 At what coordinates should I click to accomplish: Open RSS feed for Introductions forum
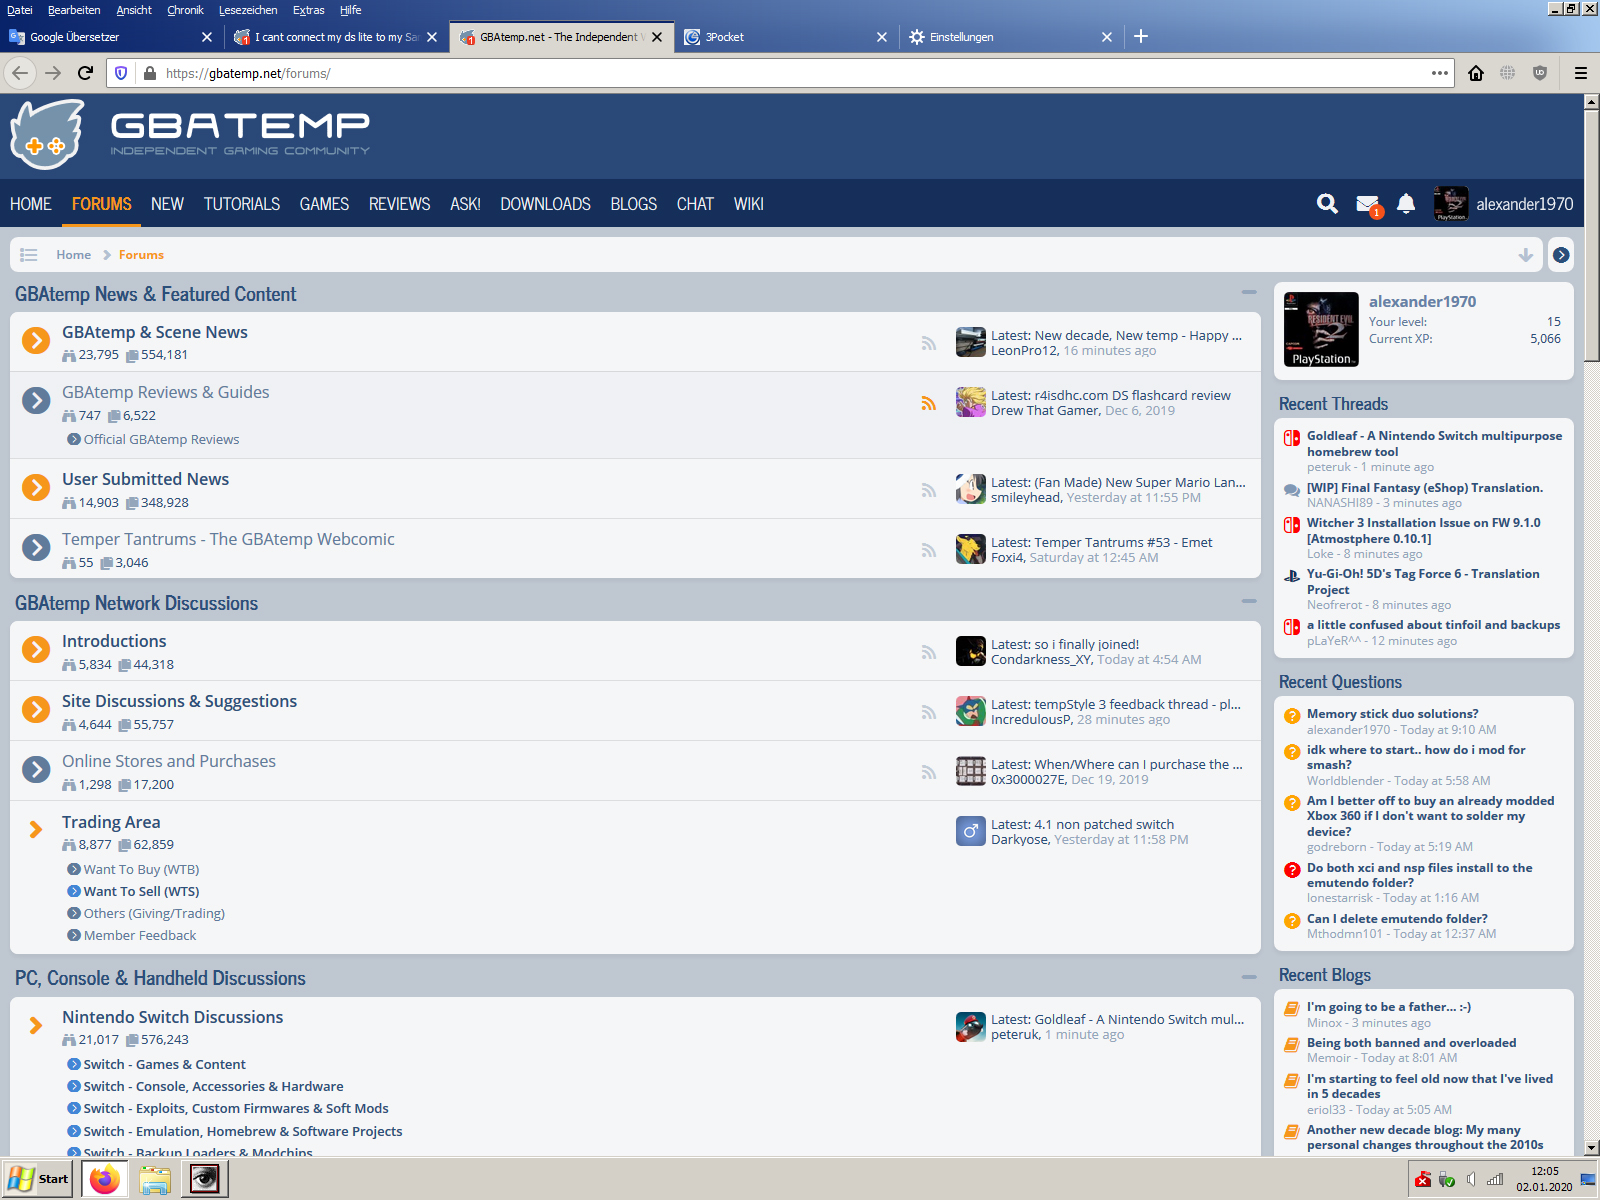tap(929, 652)
